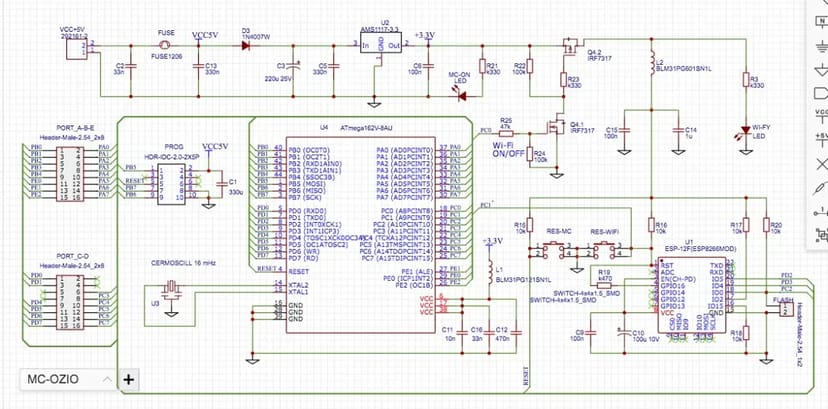Select the FUSE1206 fuse component
The width and height of the screenshot is (828, 409).
click(x=167, y=46)
